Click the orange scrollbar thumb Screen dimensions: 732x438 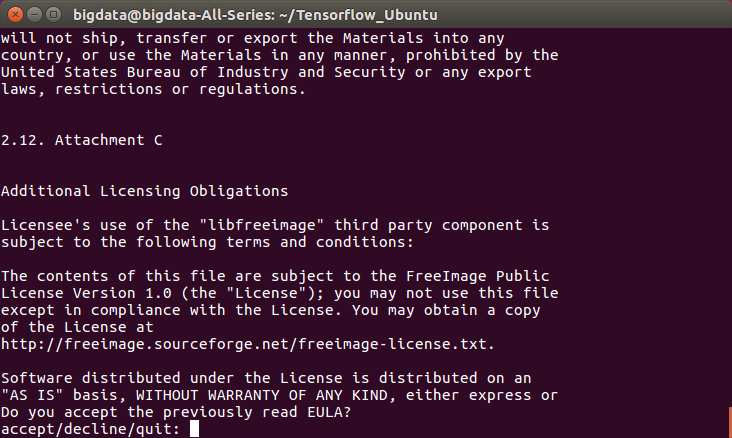[728, 419]
